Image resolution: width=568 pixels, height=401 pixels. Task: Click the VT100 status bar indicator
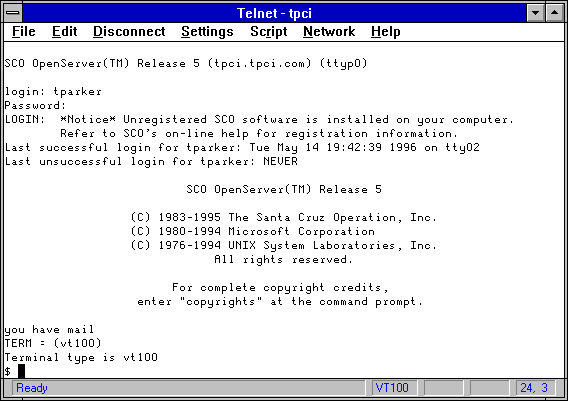(394, 388)
